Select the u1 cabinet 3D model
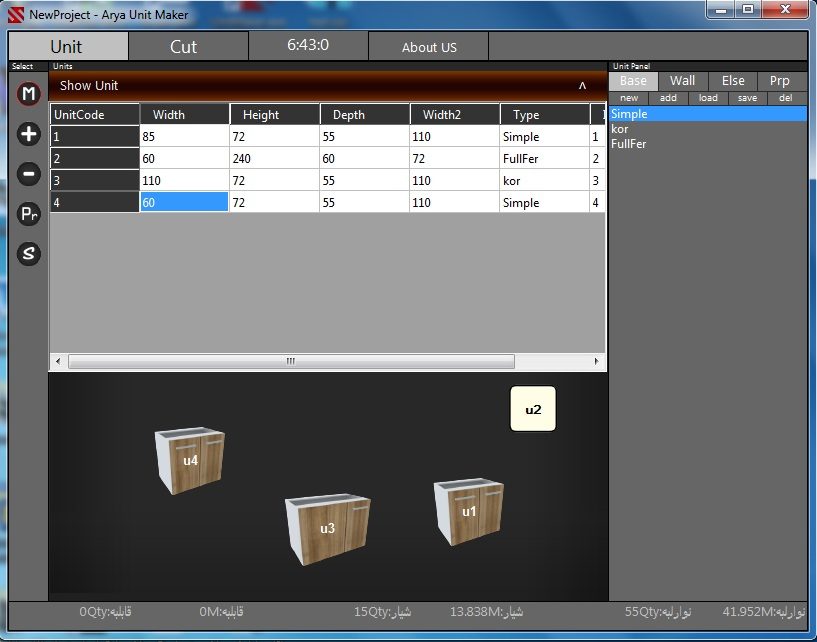817x642 pixels. (x=467, y=511)
